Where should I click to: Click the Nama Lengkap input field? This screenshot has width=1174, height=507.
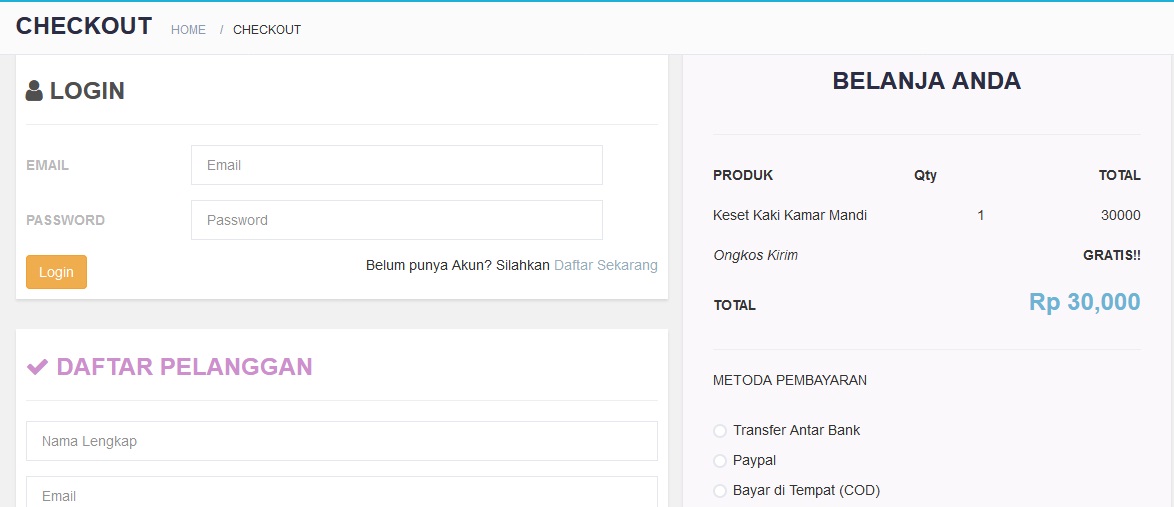tap(341, 441)
